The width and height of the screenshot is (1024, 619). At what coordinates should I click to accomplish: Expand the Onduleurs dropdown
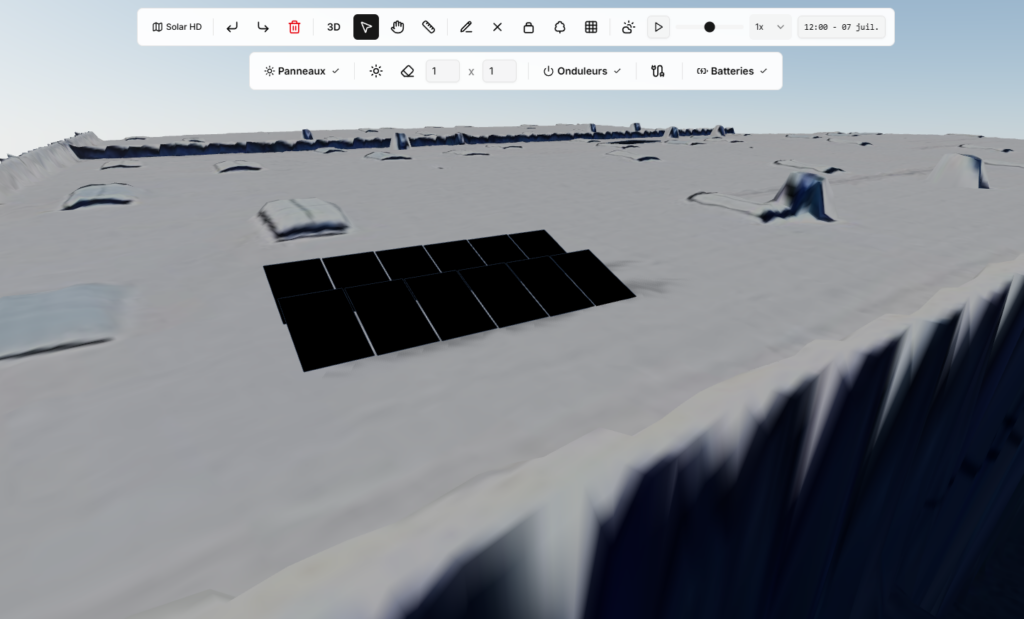[582, 71]
